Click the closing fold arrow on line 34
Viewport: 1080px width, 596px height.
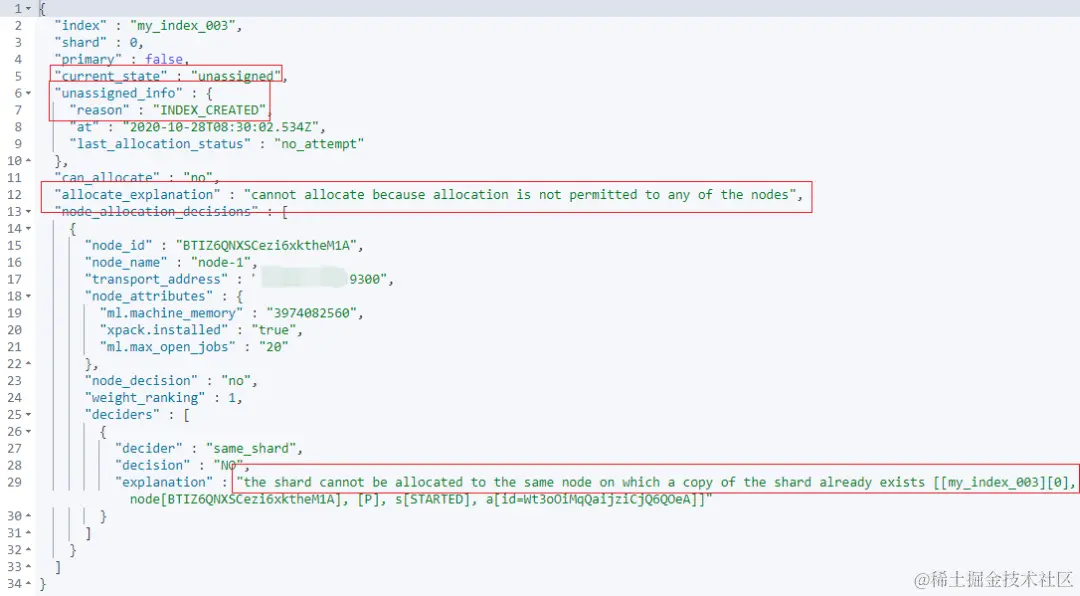coord(28,584)
